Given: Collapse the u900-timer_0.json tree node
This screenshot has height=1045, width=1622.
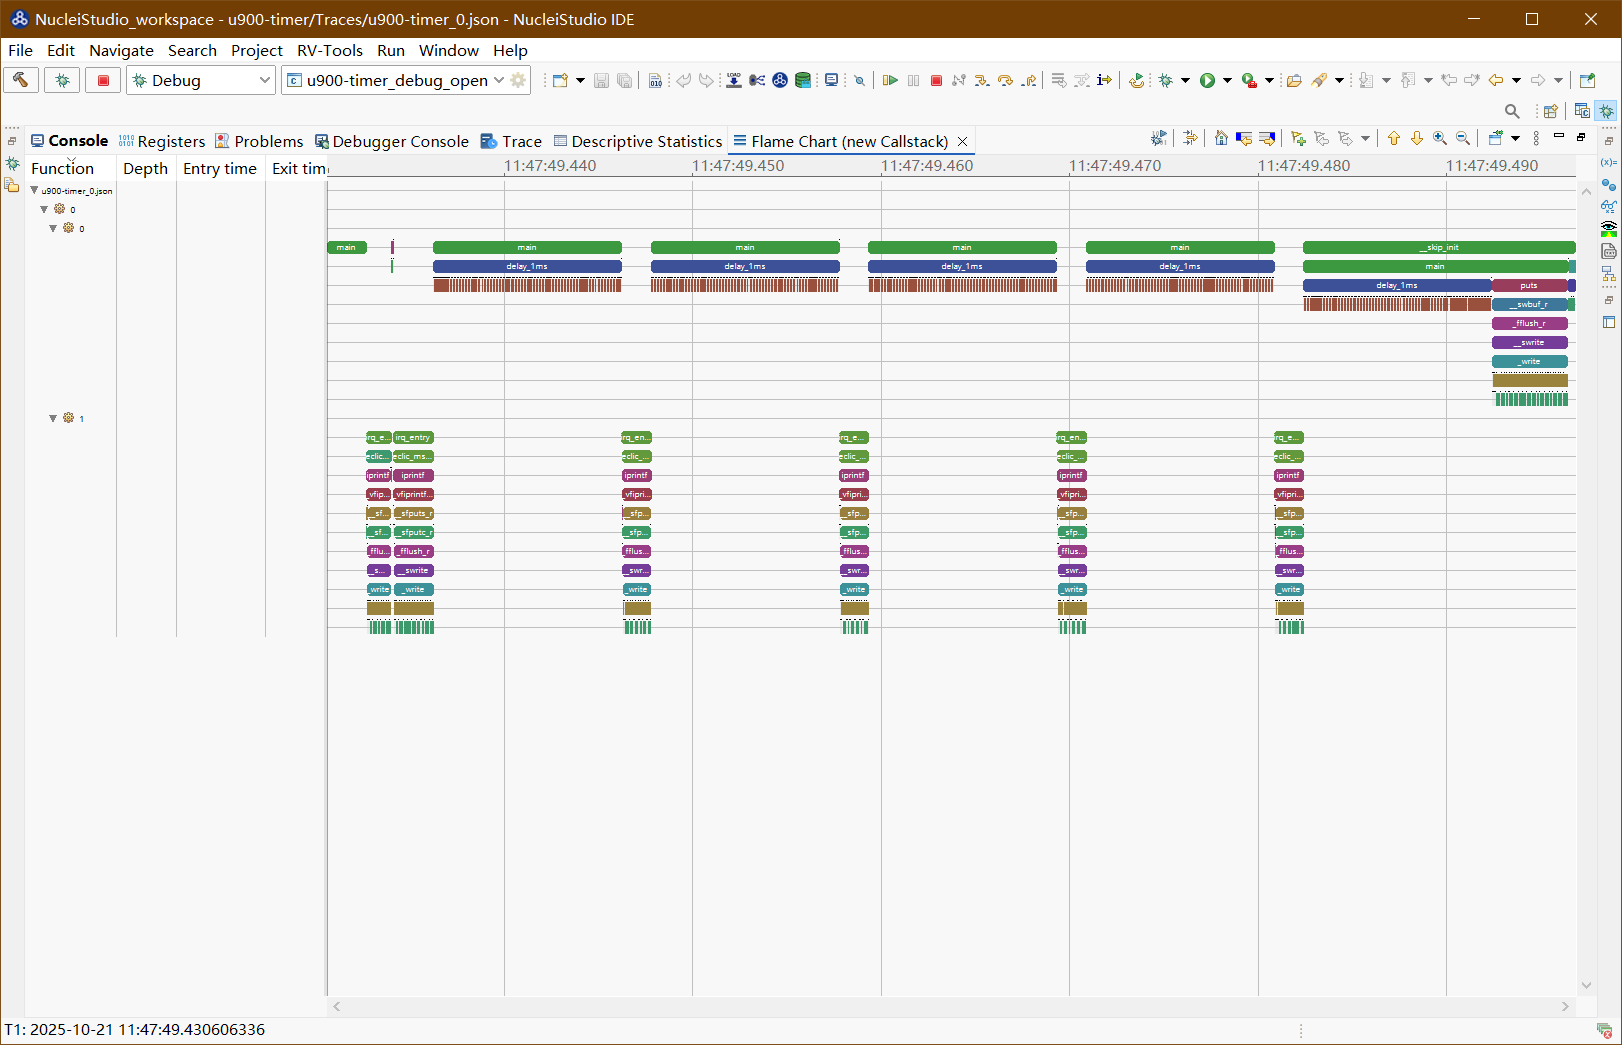Looking at the screenshot, I should pyautogui.click(x=35, y=190).
